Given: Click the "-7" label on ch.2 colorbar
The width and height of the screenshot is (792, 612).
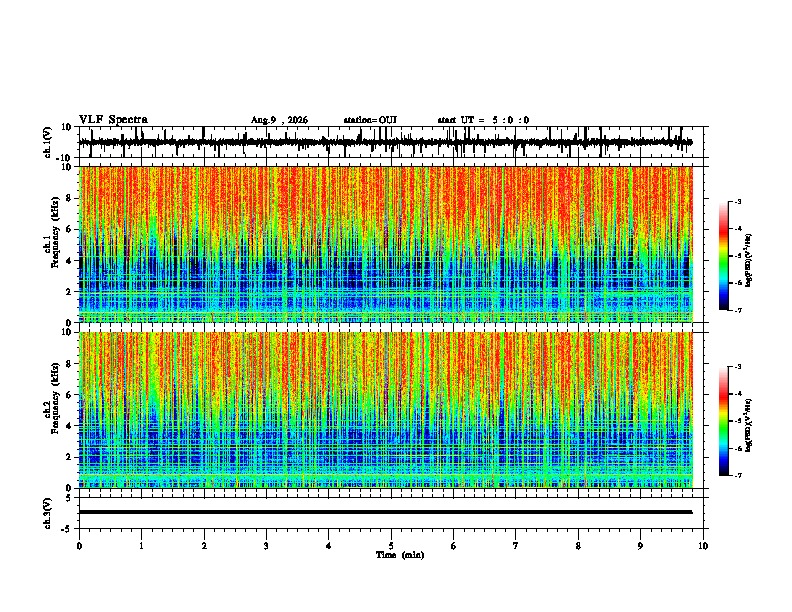Looking at the screenshot, I should [737, 475].
